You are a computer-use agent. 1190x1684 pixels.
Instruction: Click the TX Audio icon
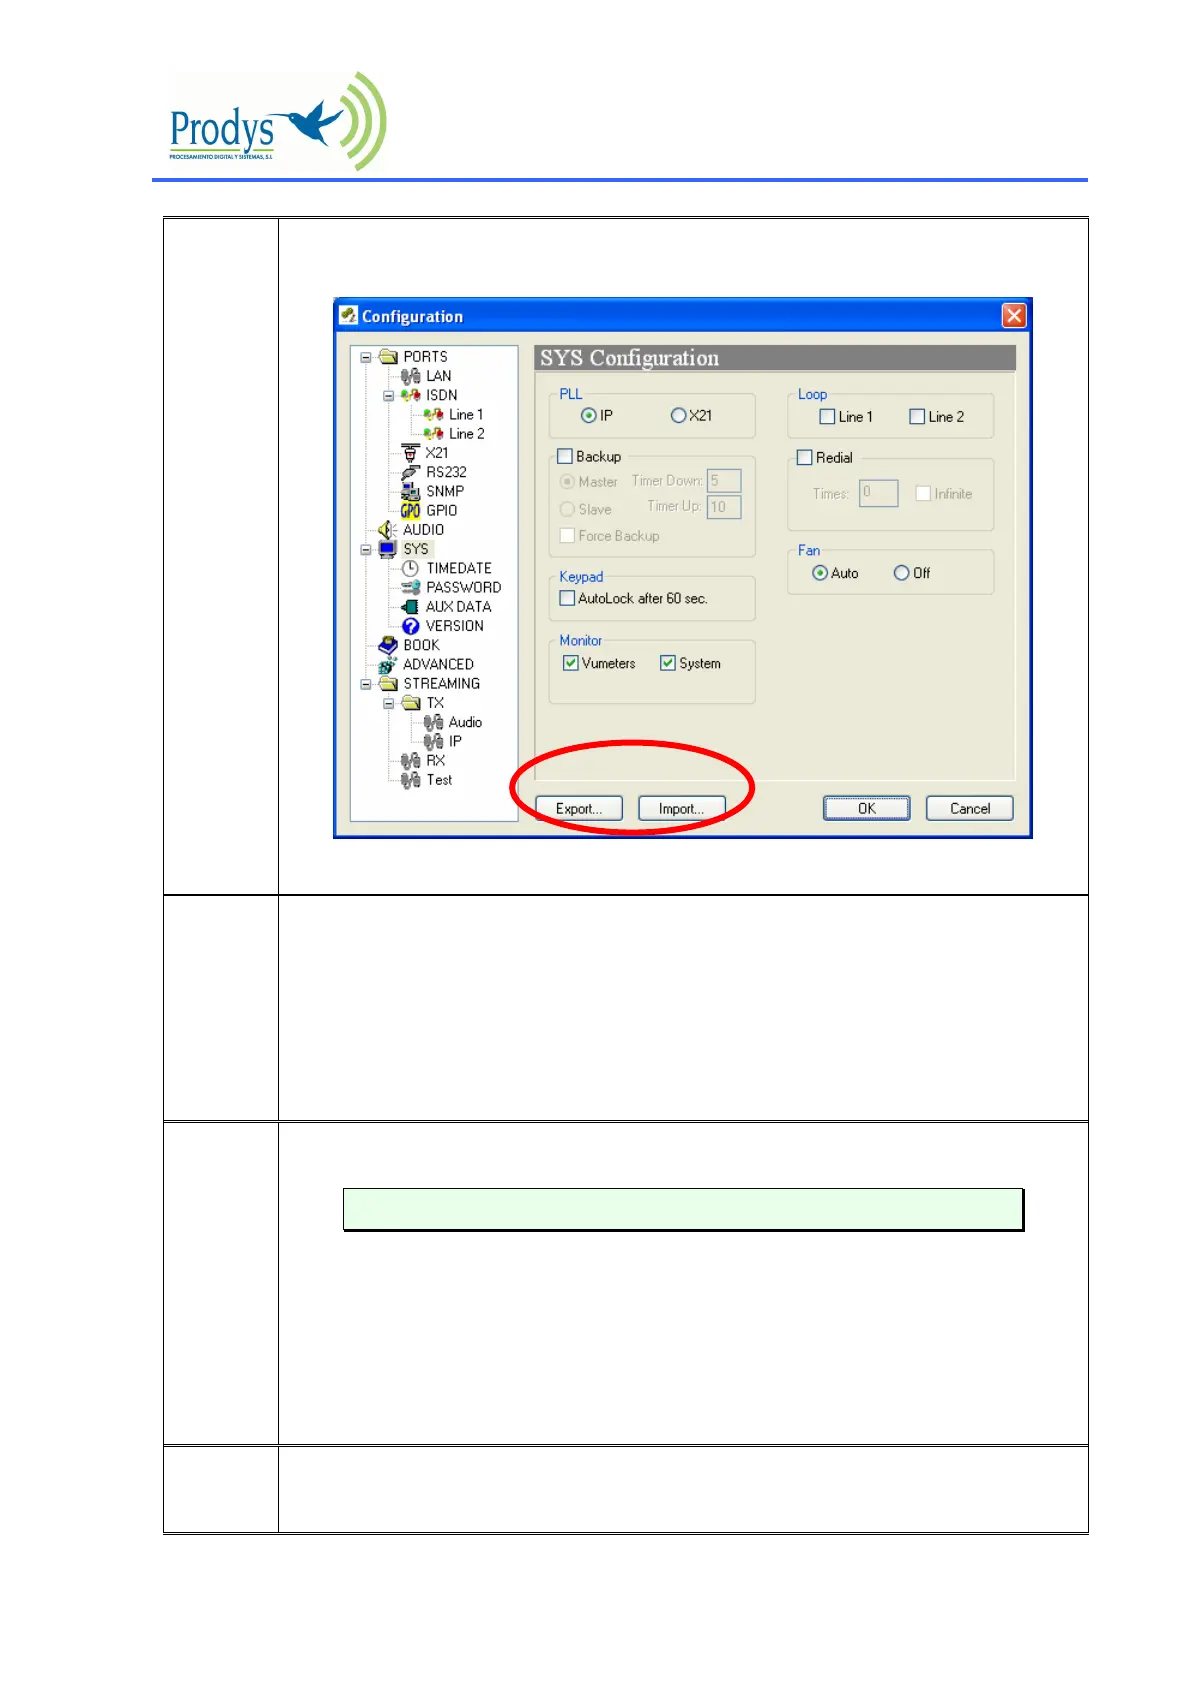[433, 722]
